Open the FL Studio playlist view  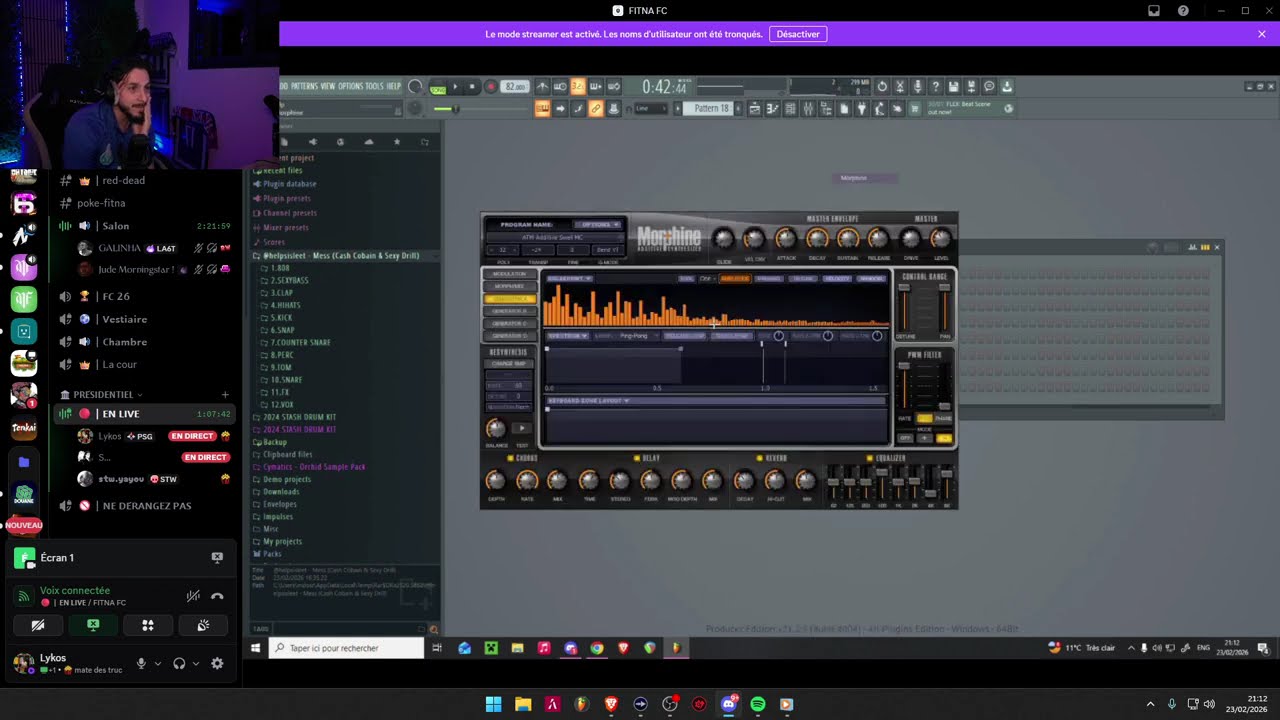755,109
